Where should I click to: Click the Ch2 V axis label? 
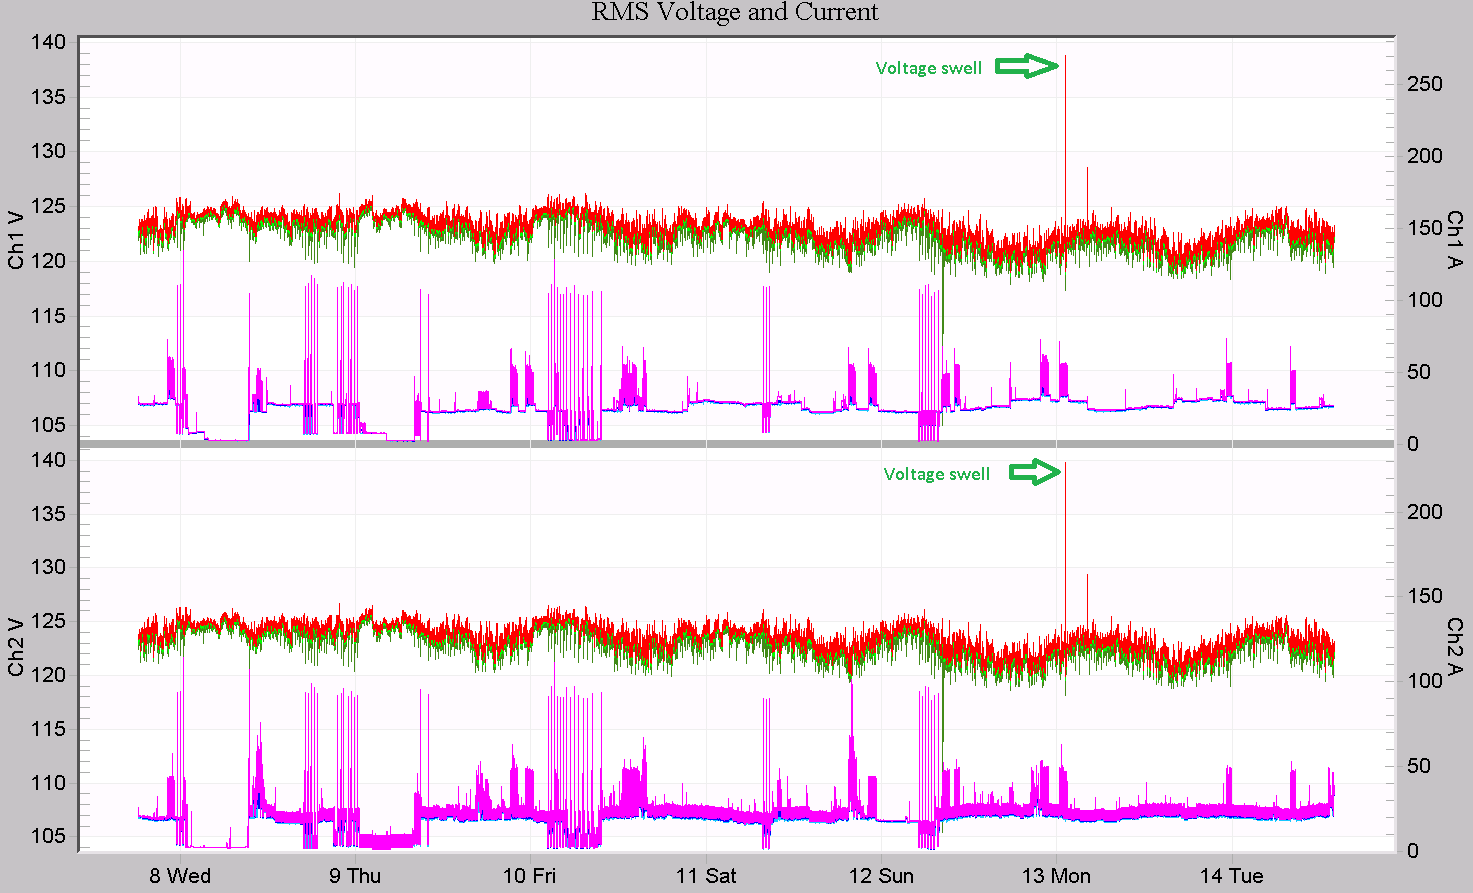16,646
